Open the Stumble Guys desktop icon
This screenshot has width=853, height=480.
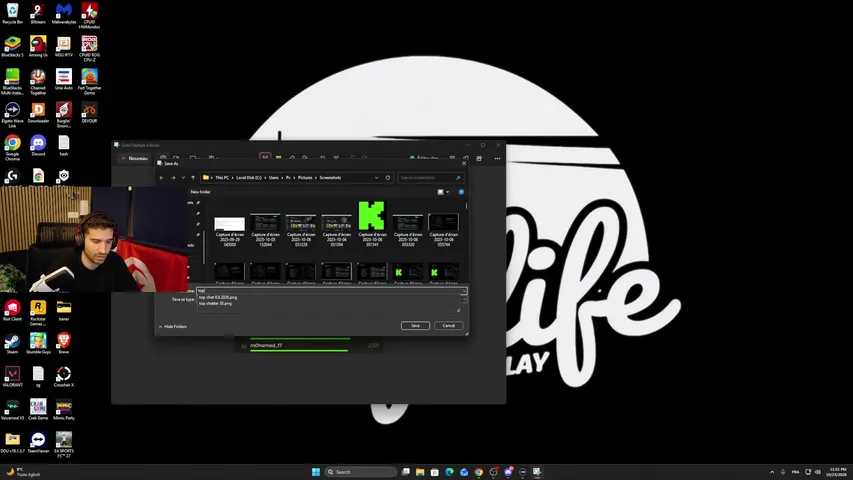point(38,343)
